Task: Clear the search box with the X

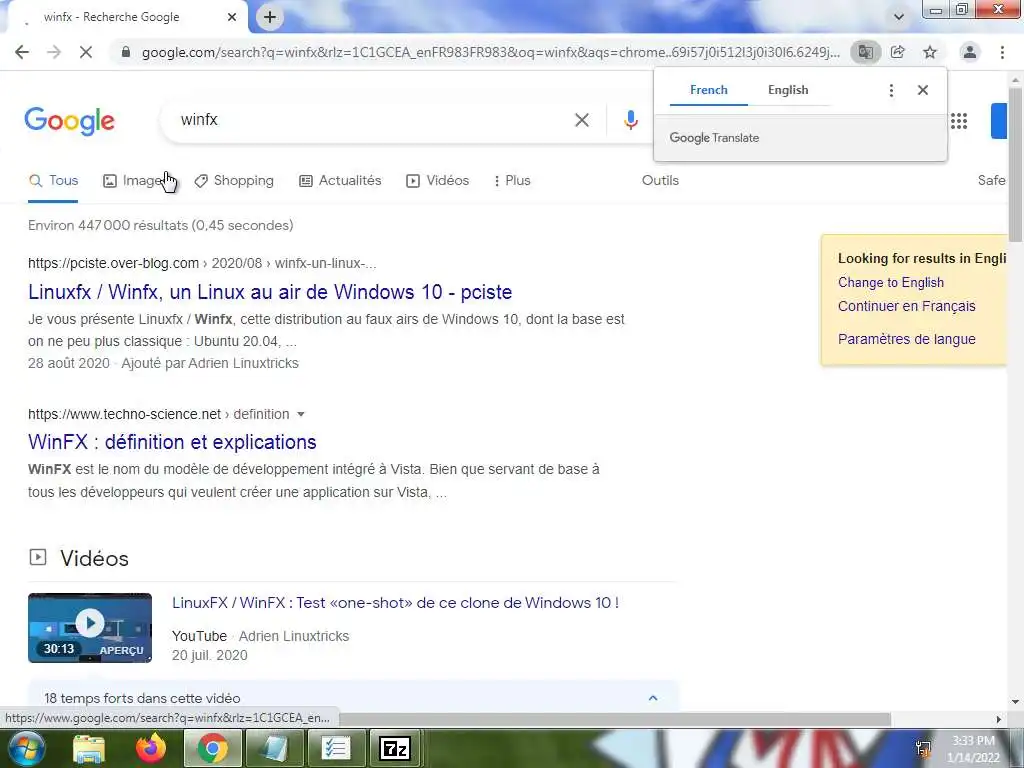Action: tap(582, 120)
